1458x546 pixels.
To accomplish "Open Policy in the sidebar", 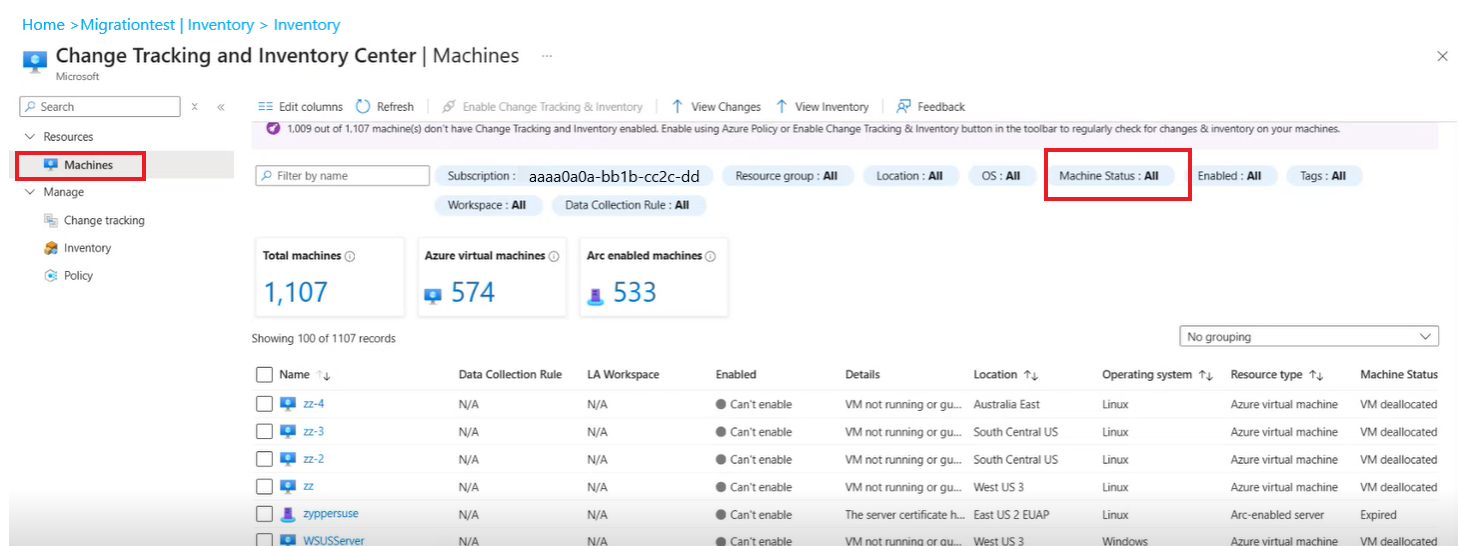I will click(x=78, y=275).
